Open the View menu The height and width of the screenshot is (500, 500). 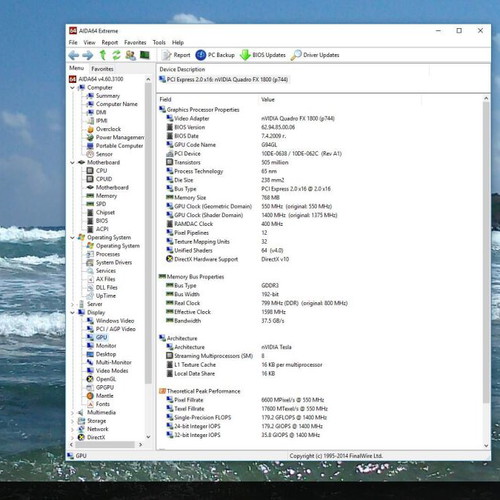[89, 42]
